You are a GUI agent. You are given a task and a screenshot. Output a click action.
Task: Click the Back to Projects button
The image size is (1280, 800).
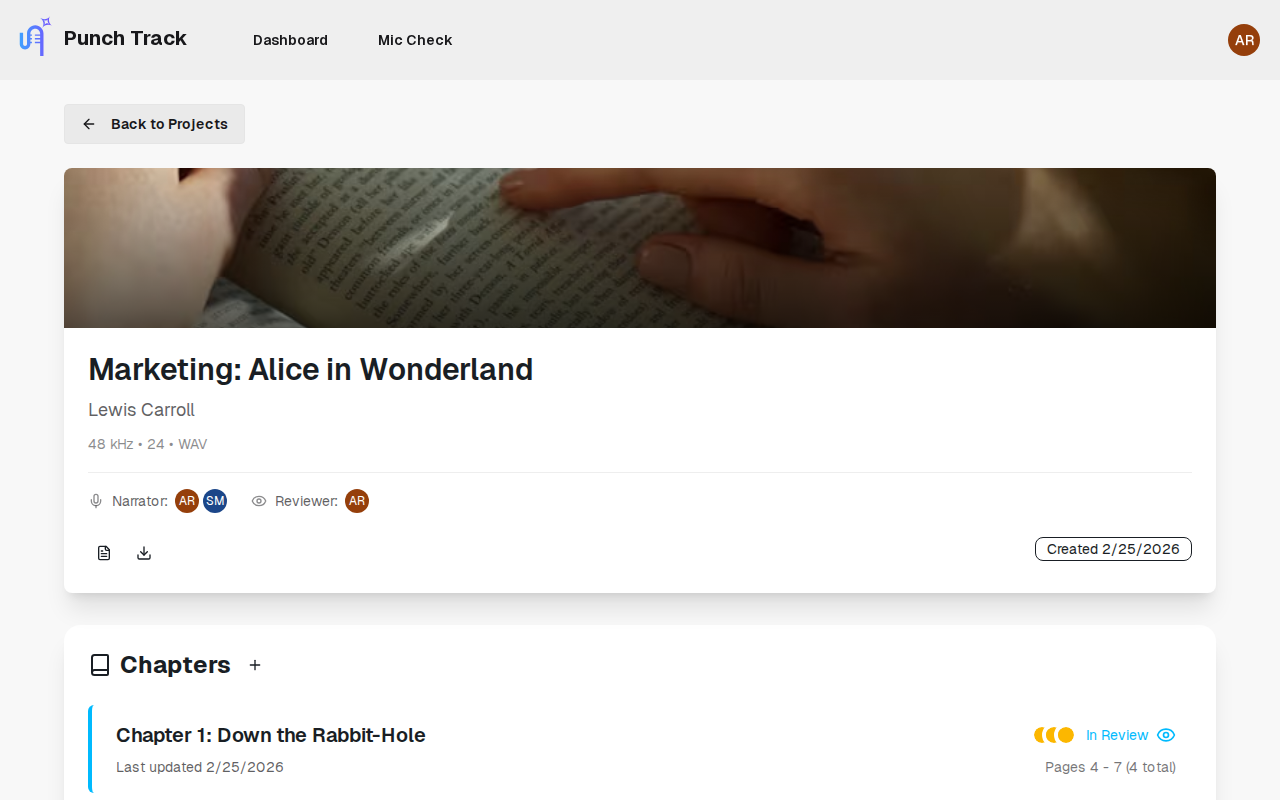point(155,124)
